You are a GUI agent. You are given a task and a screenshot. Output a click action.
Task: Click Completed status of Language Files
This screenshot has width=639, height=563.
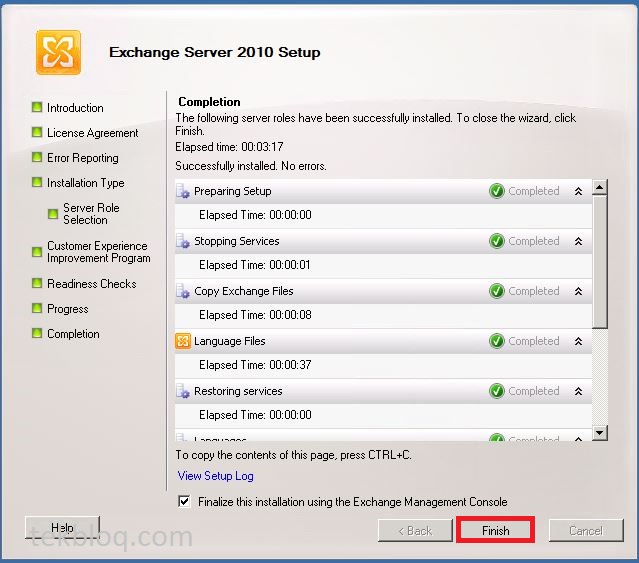pos(533,341)
